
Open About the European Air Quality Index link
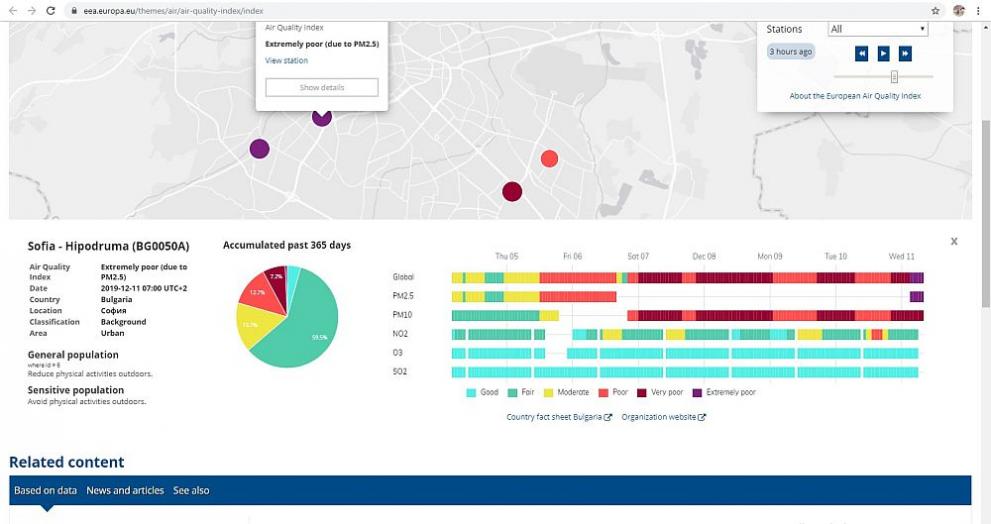pos(855,96)
